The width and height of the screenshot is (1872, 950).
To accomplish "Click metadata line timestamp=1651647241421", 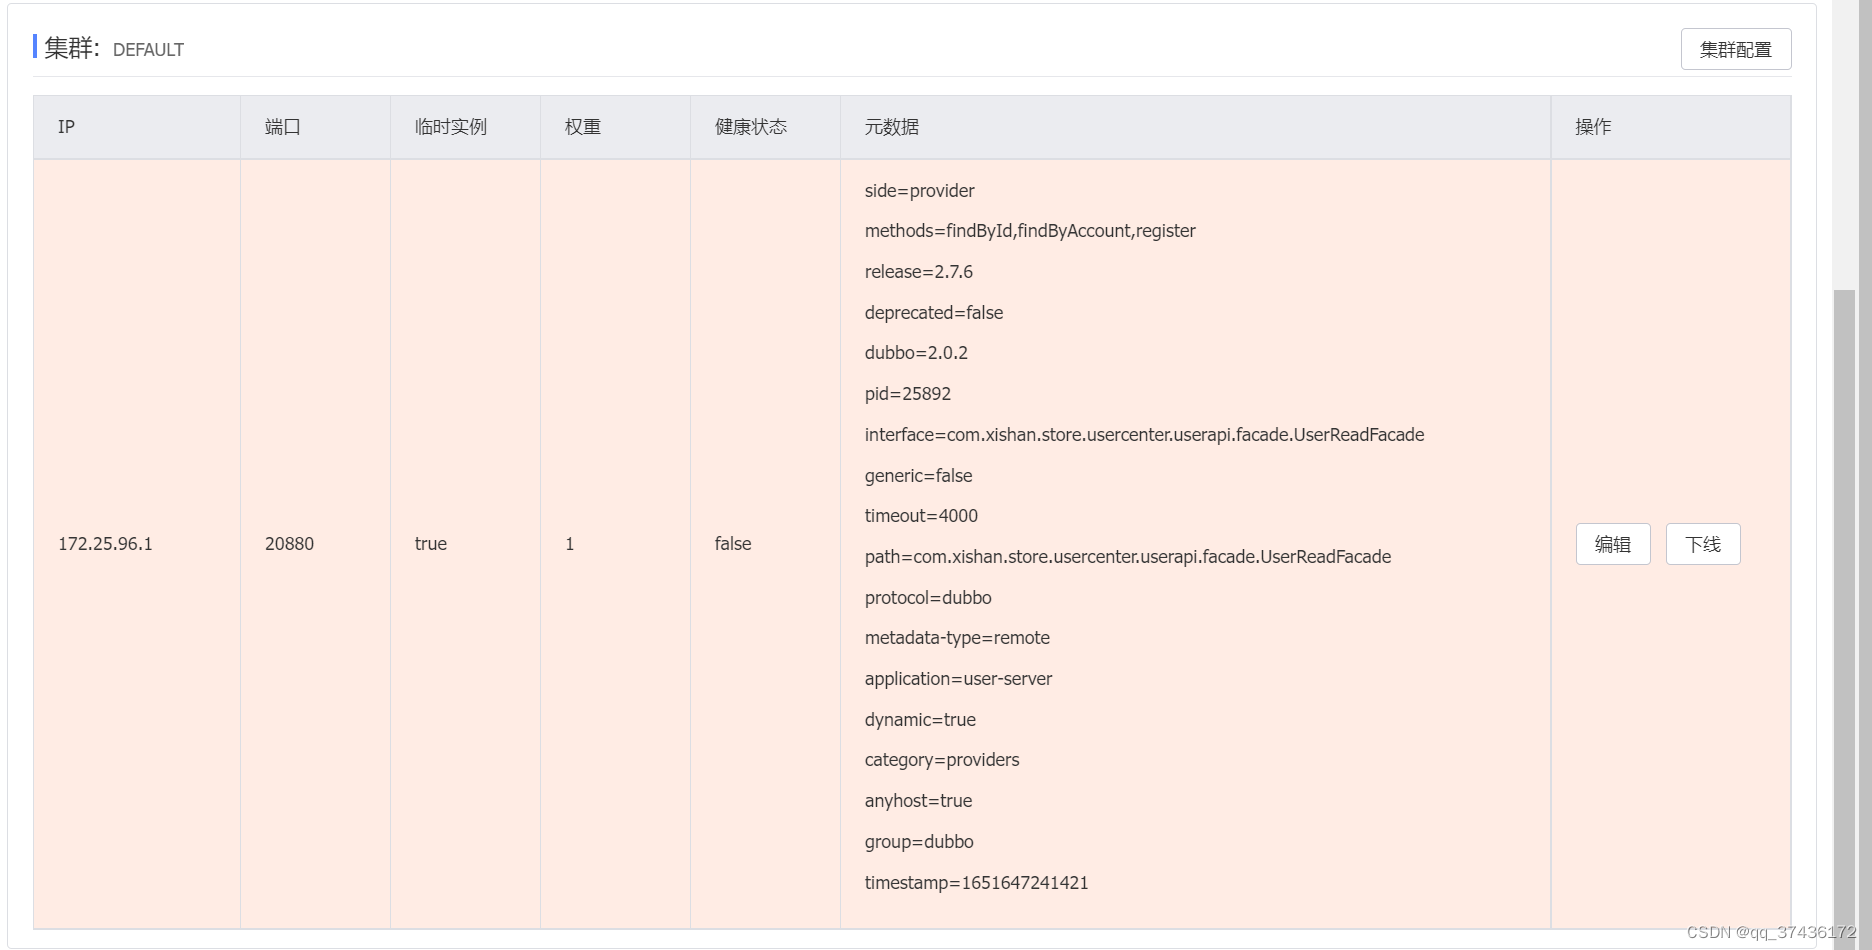I will 976,883.
